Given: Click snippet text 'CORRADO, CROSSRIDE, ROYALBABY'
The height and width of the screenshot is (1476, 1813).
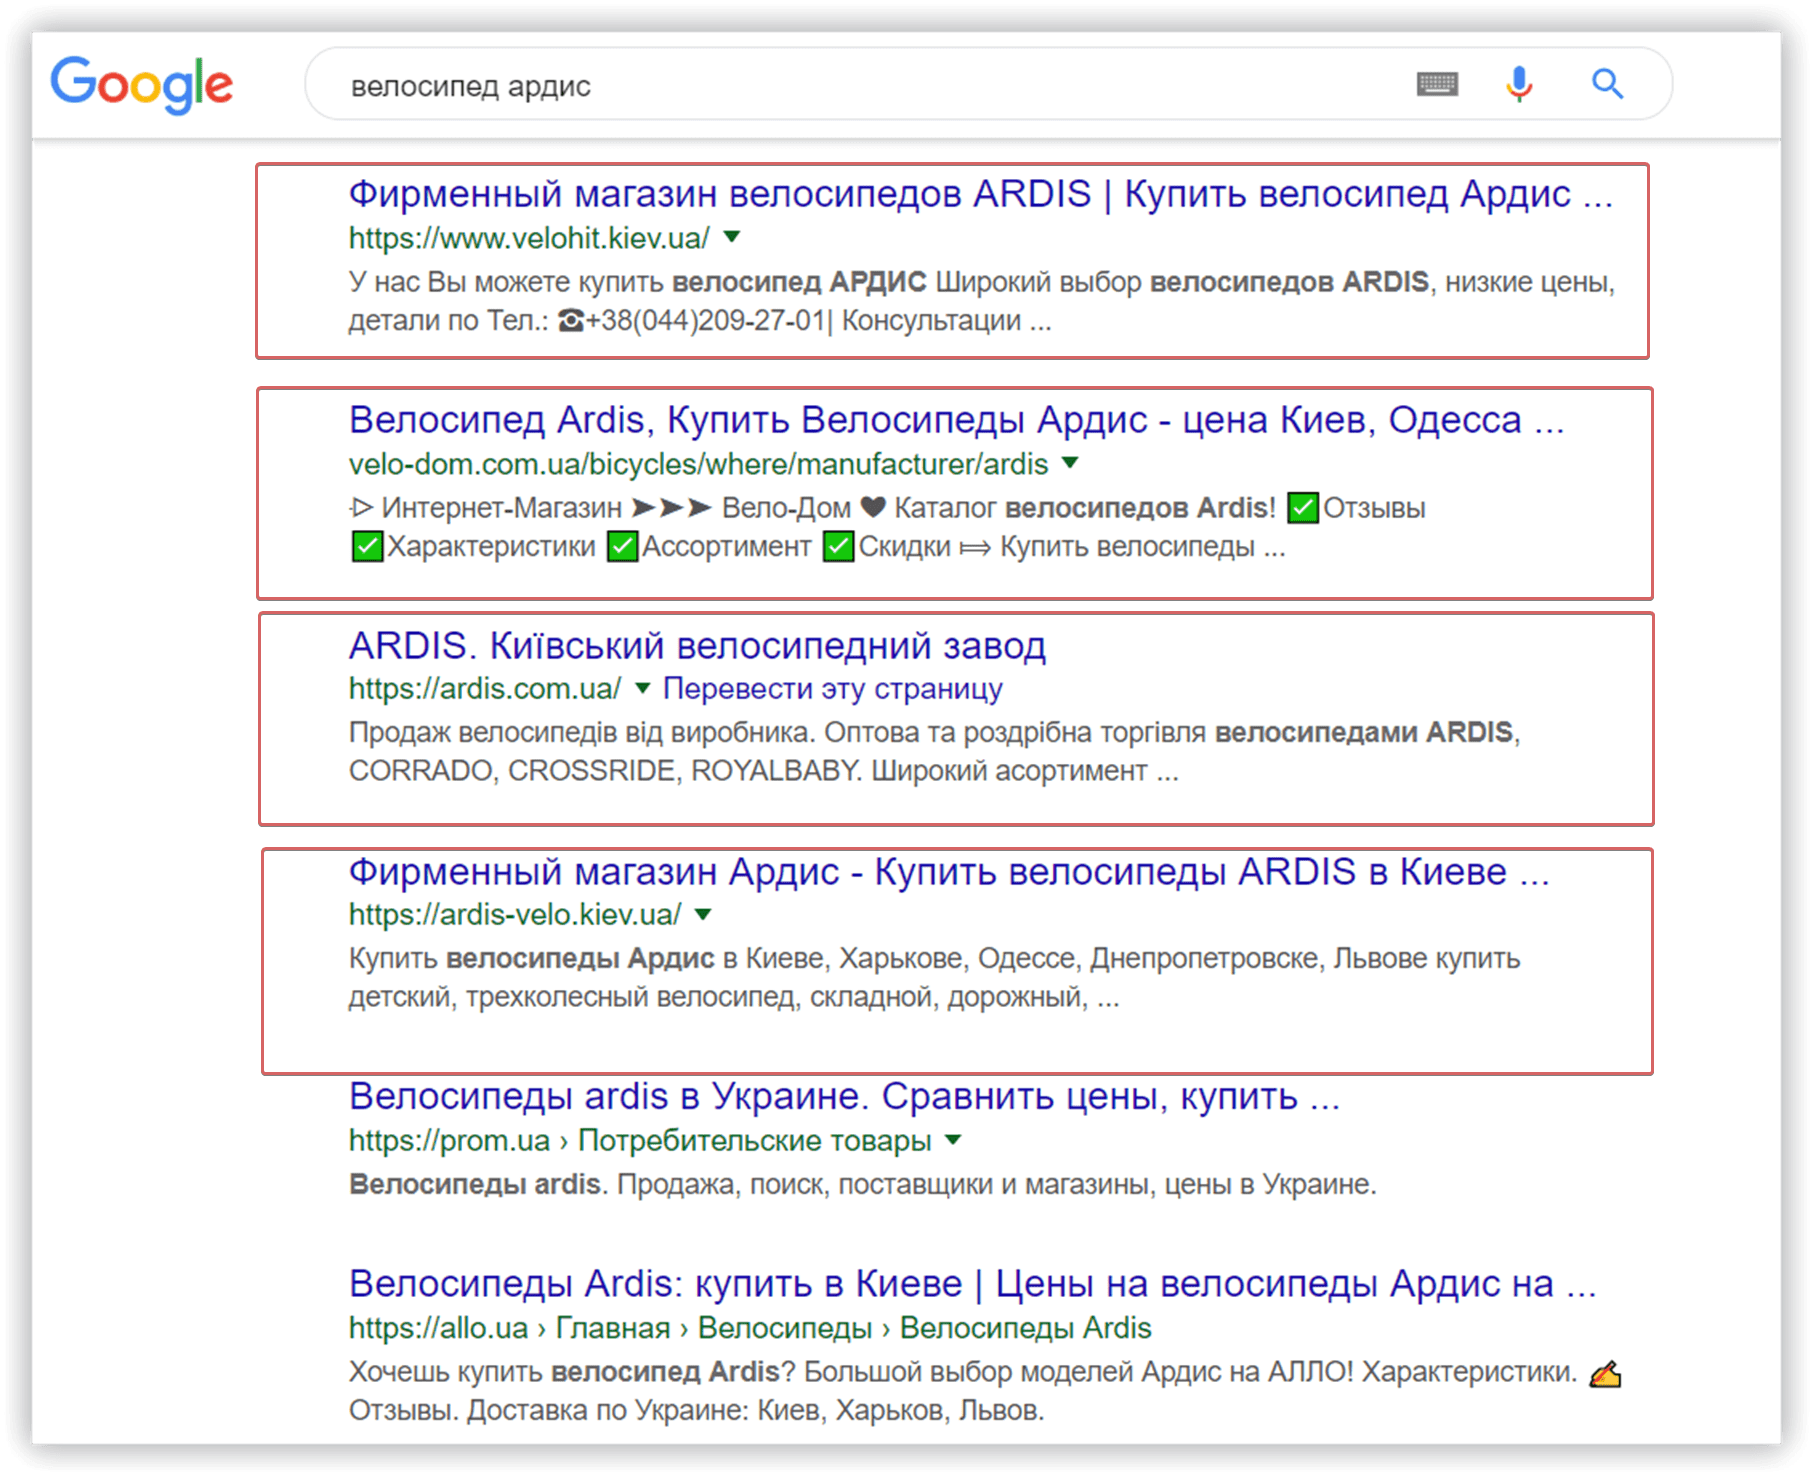Looking at the screenshot, I should click(604, 771).
